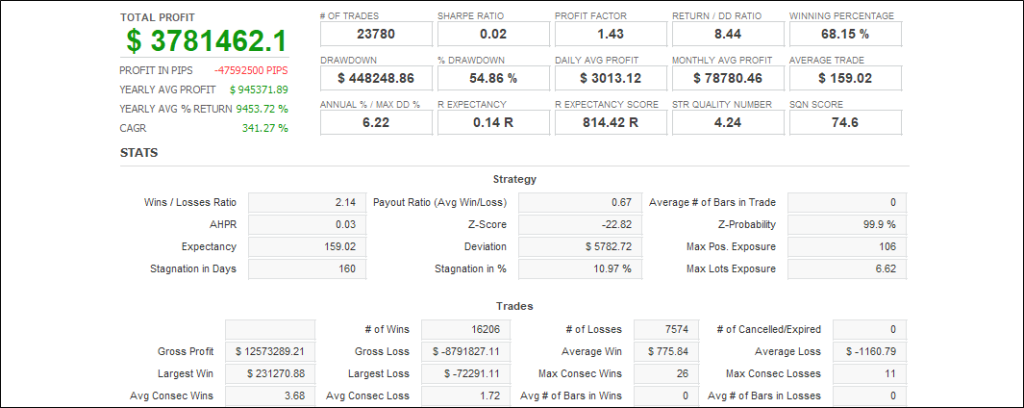
Task: Click the Return / DD Ratio value
Action: 727,35
